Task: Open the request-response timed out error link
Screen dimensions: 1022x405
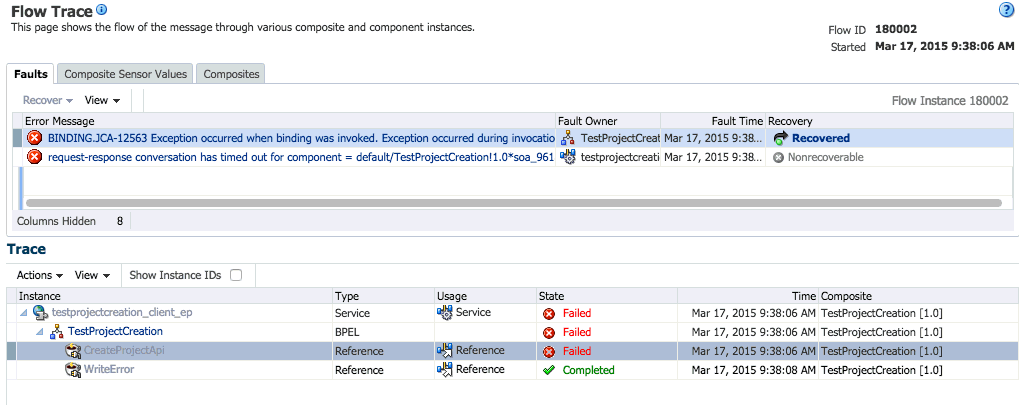Action: pos(301,157)
